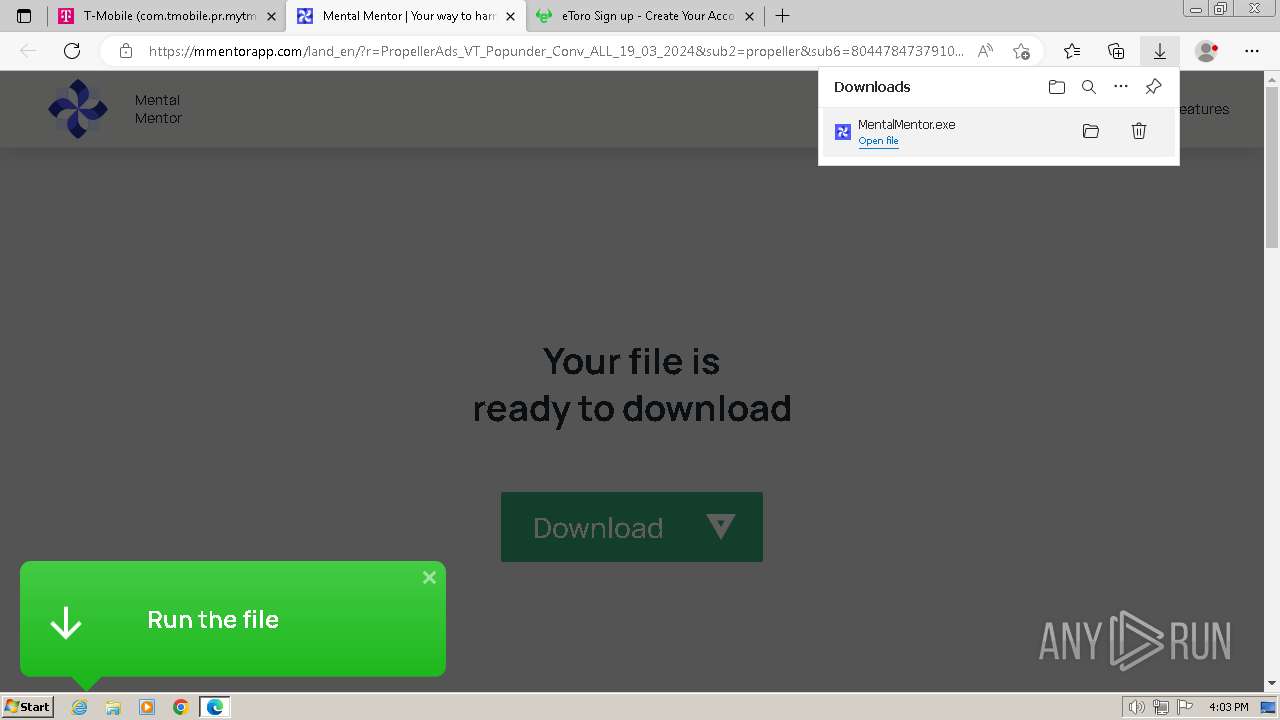Select Edge taskbar button
1280x720 pixels.
pyautogui.click(x=215, y=707)
